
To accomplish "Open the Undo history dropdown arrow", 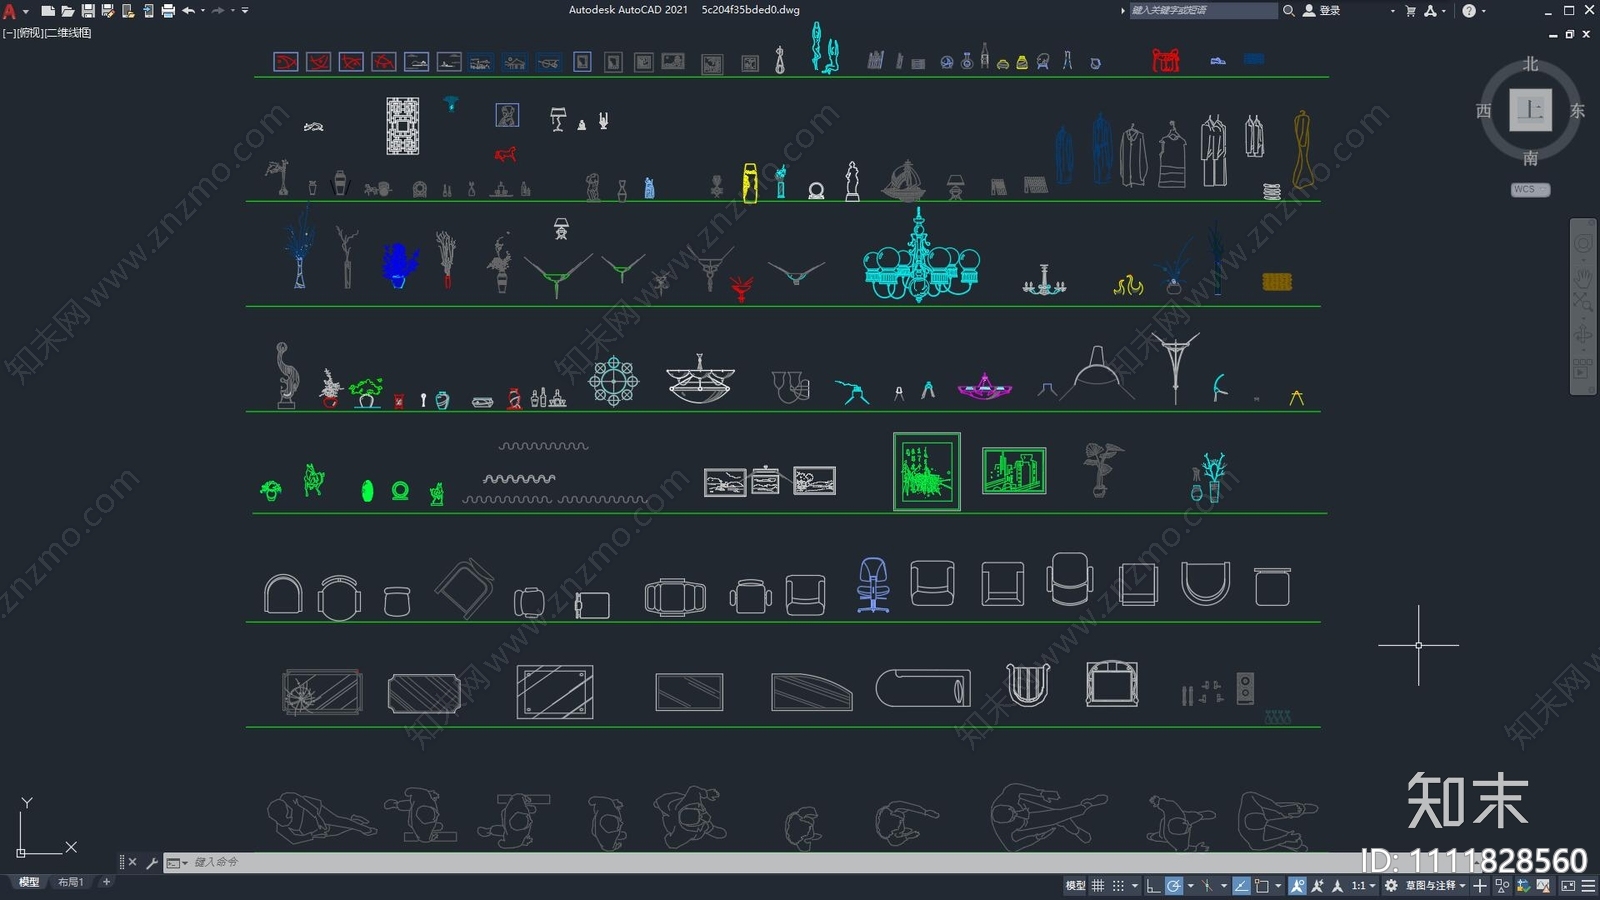I will (203, 11).
